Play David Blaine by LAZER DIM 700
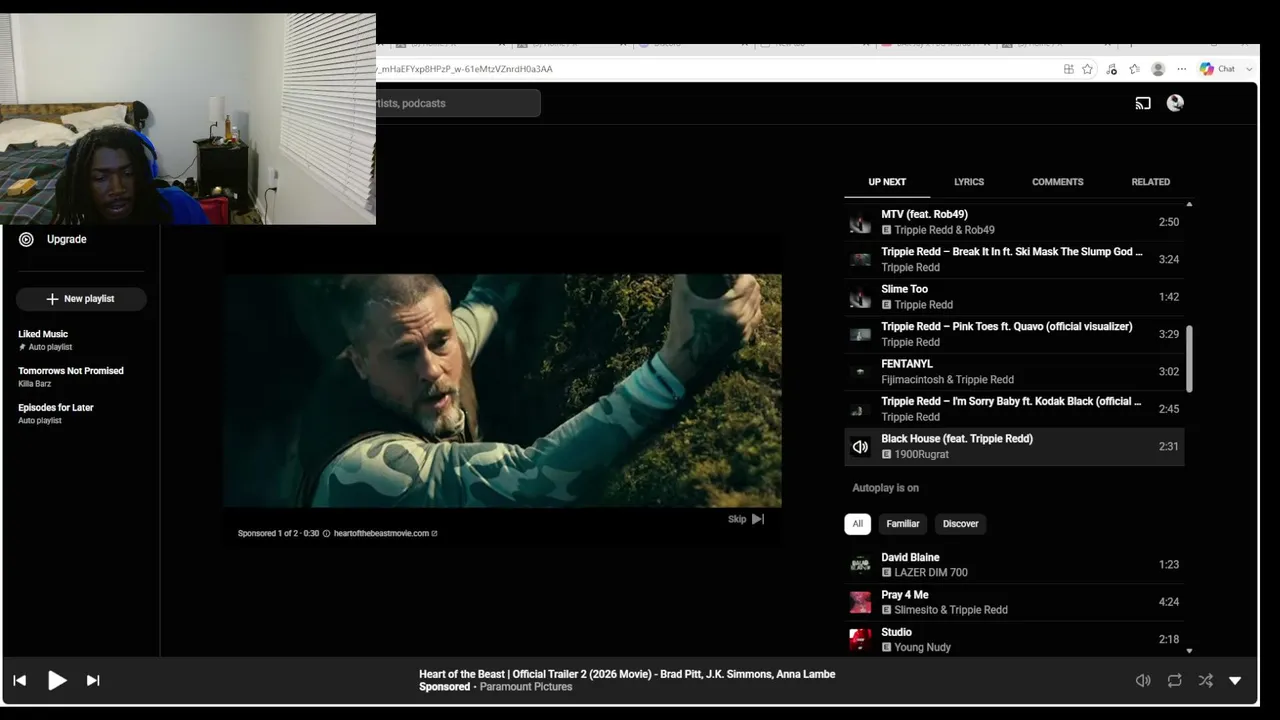The height and width of the screenshot is (720, 1280). tap(1014, 565)
